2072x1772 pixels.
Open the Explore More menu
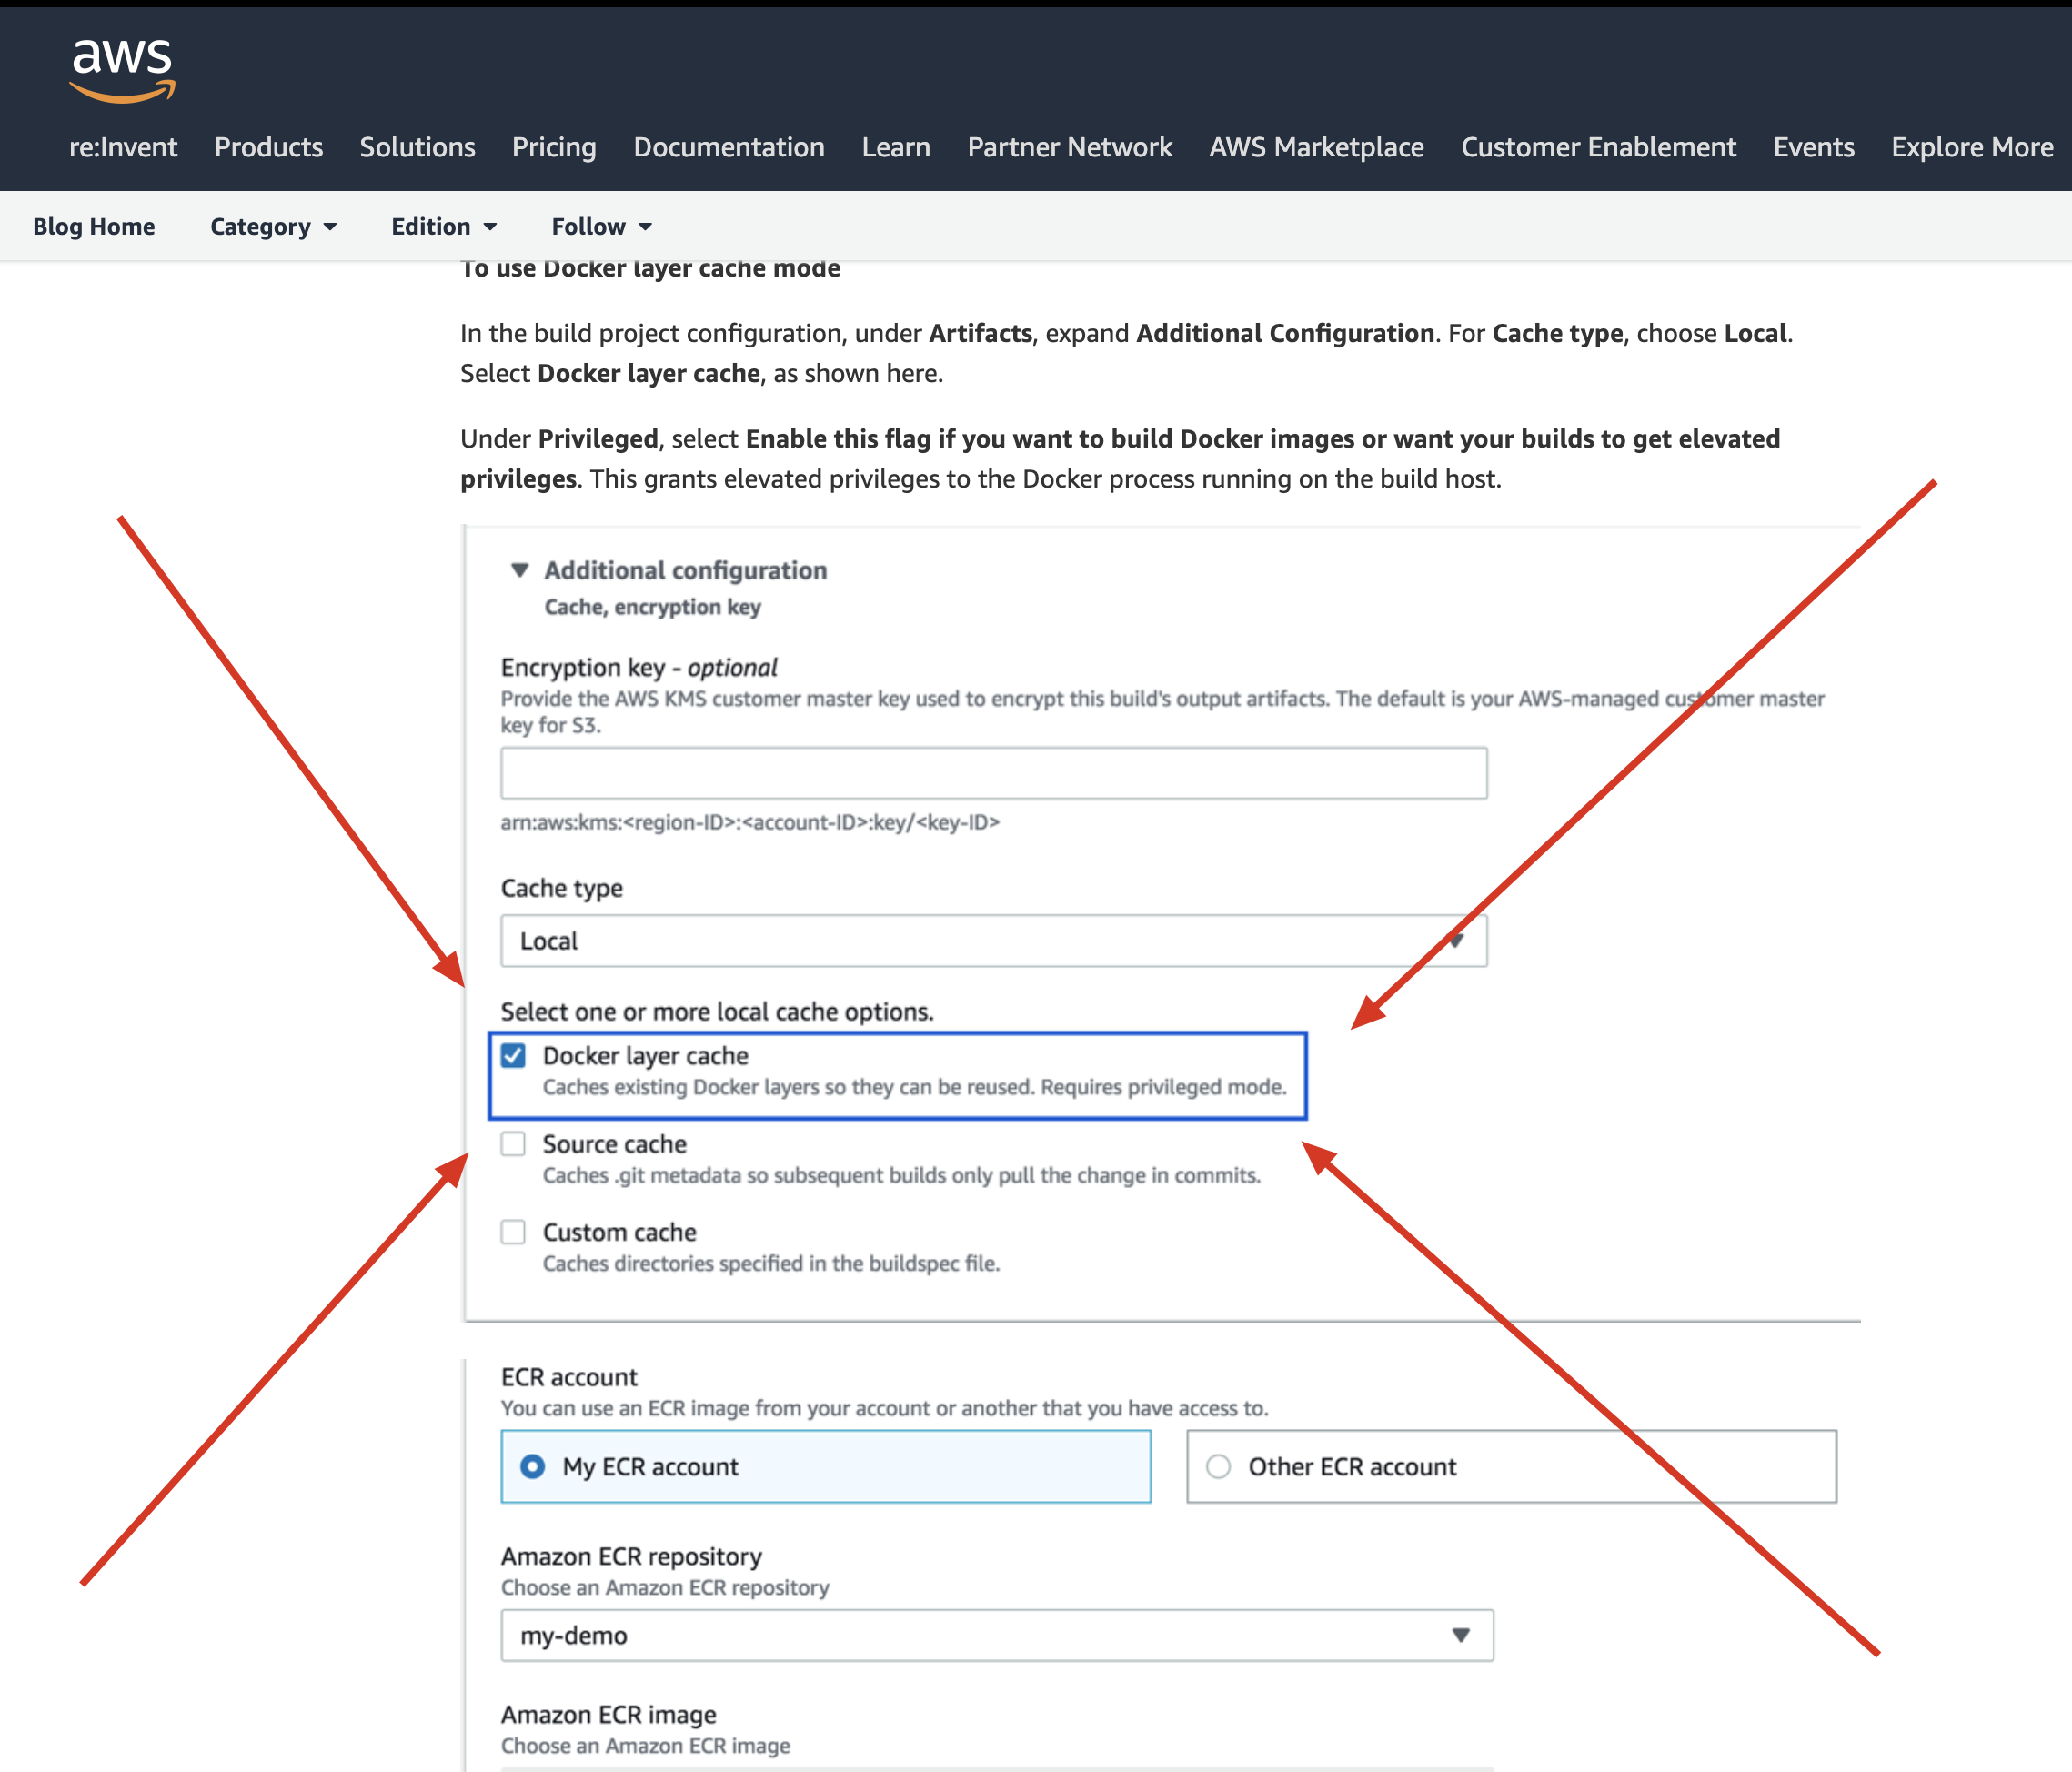tap(1971, 147)
